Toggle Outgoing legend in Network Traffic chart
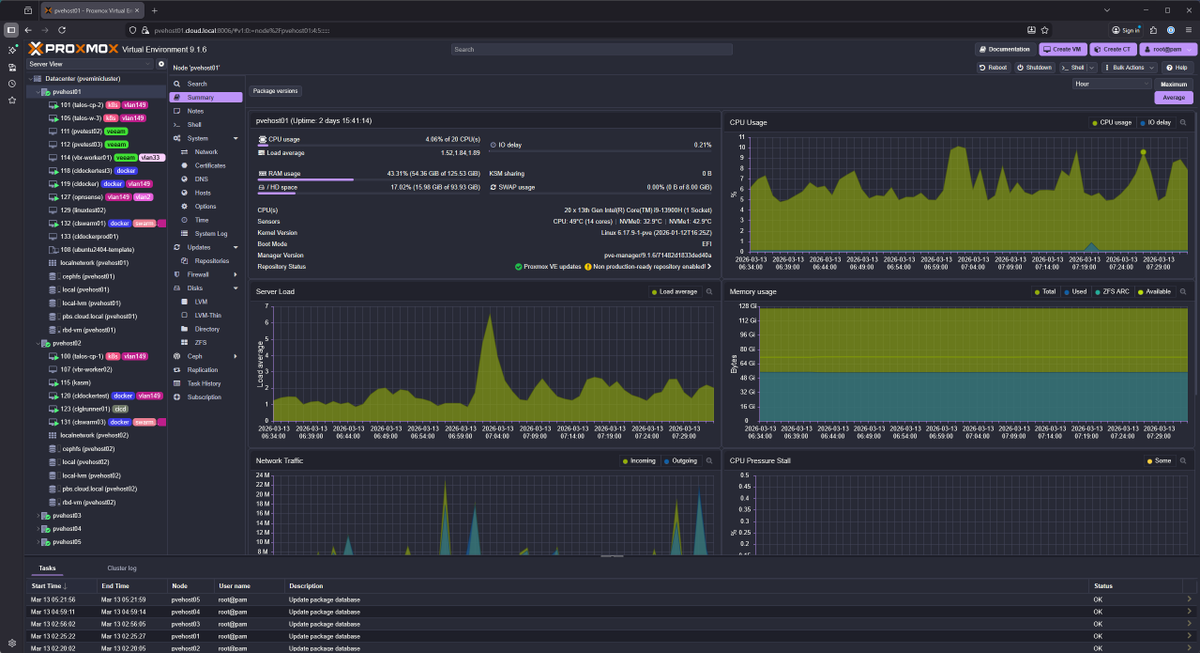The image size is (1200, 653). pyautogui.click(x=681, y=460)
